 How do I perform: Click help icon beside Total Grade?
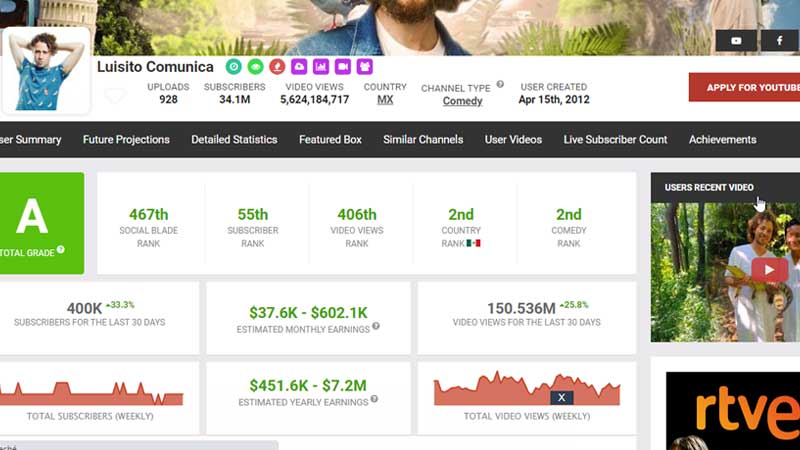pos(61,250)
